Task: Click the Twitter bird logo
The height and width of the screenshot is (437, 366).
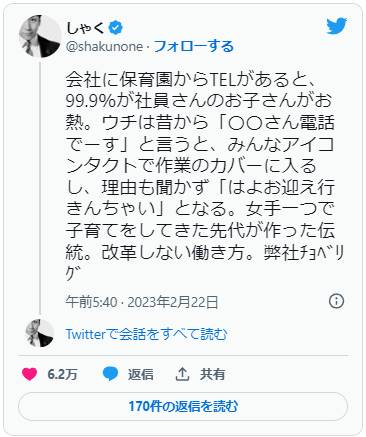Action: [x=337, y=26]
